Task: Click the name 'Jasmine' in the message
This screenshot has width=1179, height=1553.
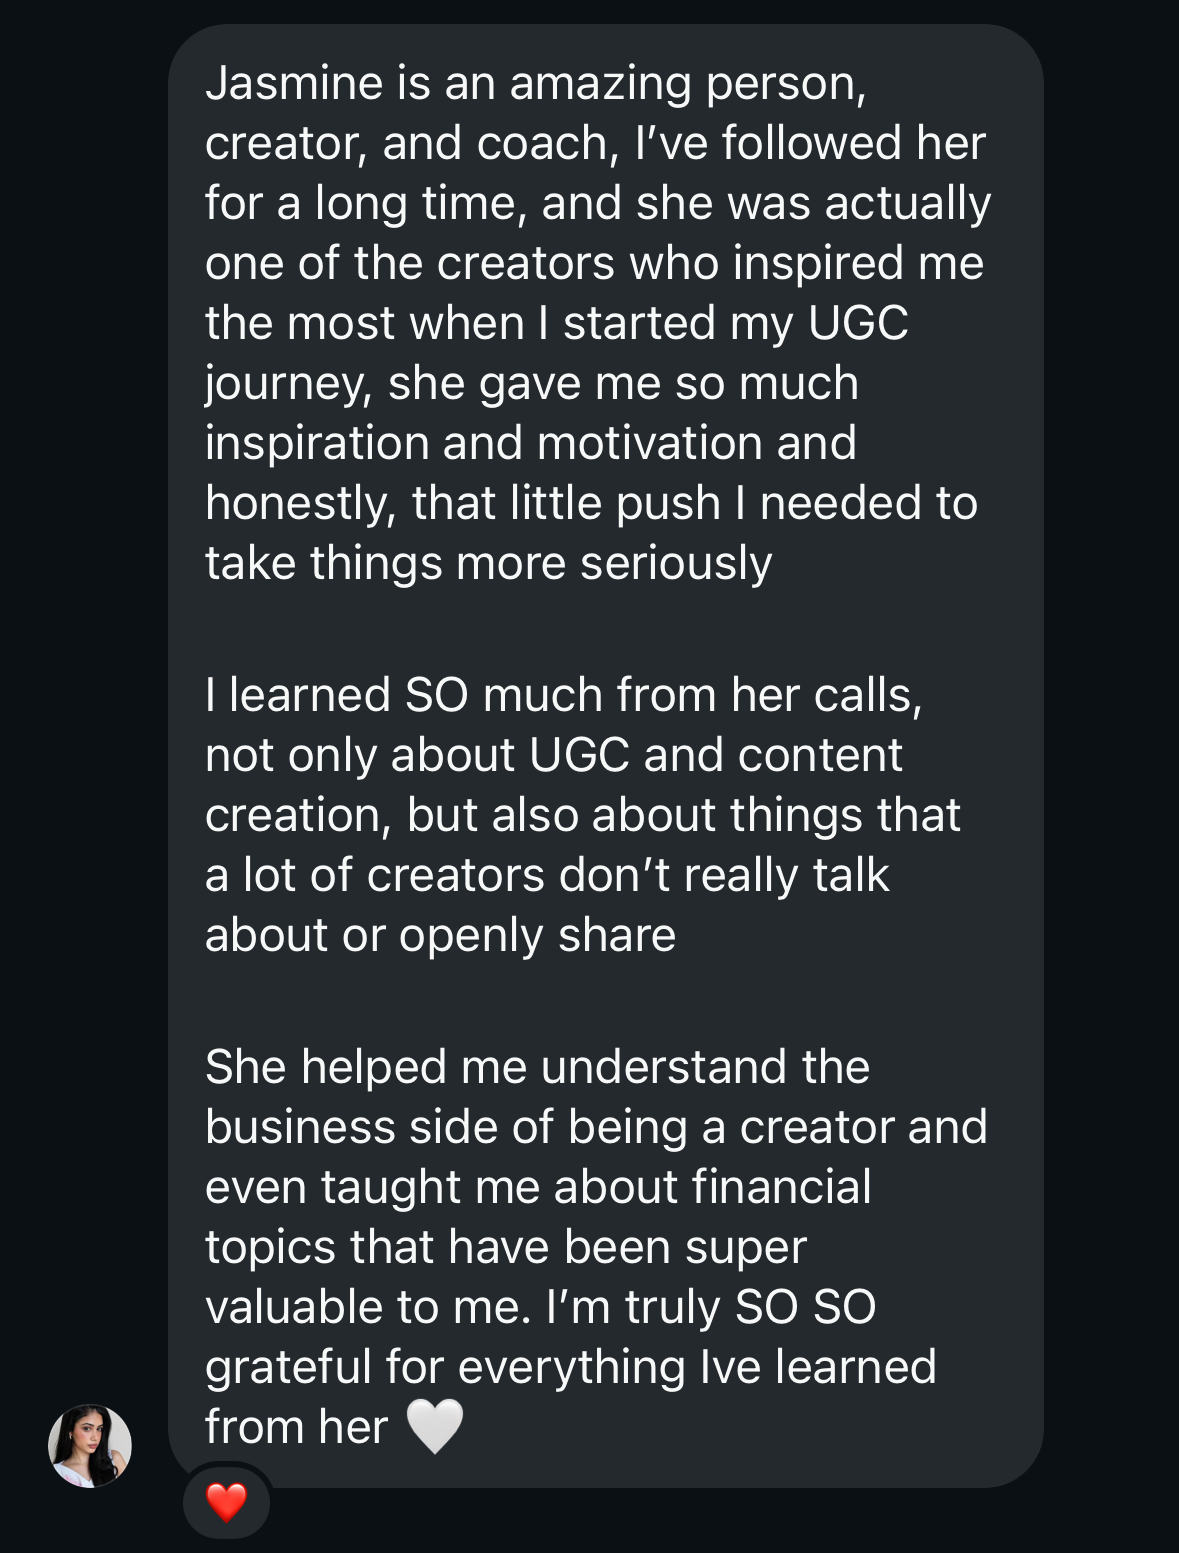Action: pos(294,83)
